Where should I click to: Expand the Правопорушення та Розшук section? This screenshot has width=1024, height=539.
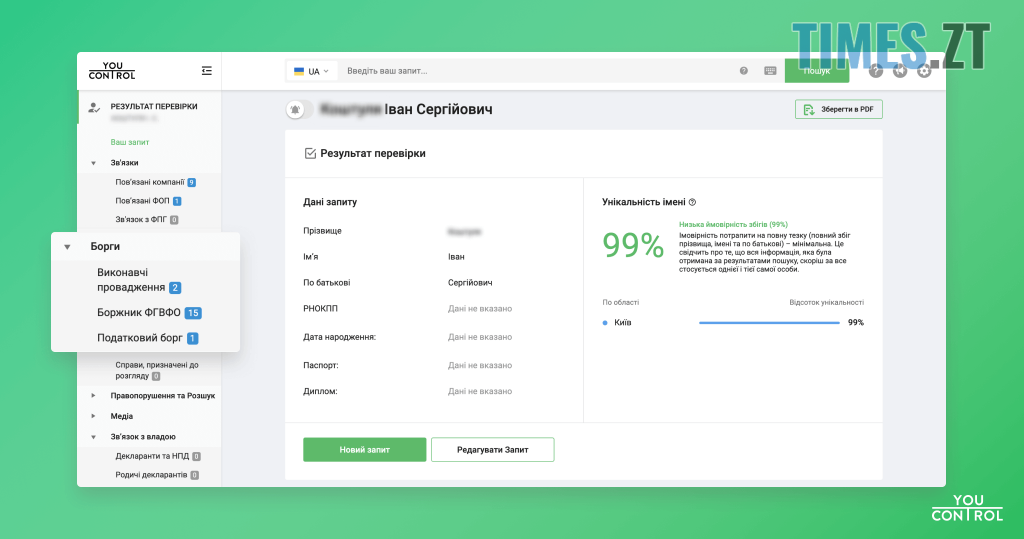93,395
